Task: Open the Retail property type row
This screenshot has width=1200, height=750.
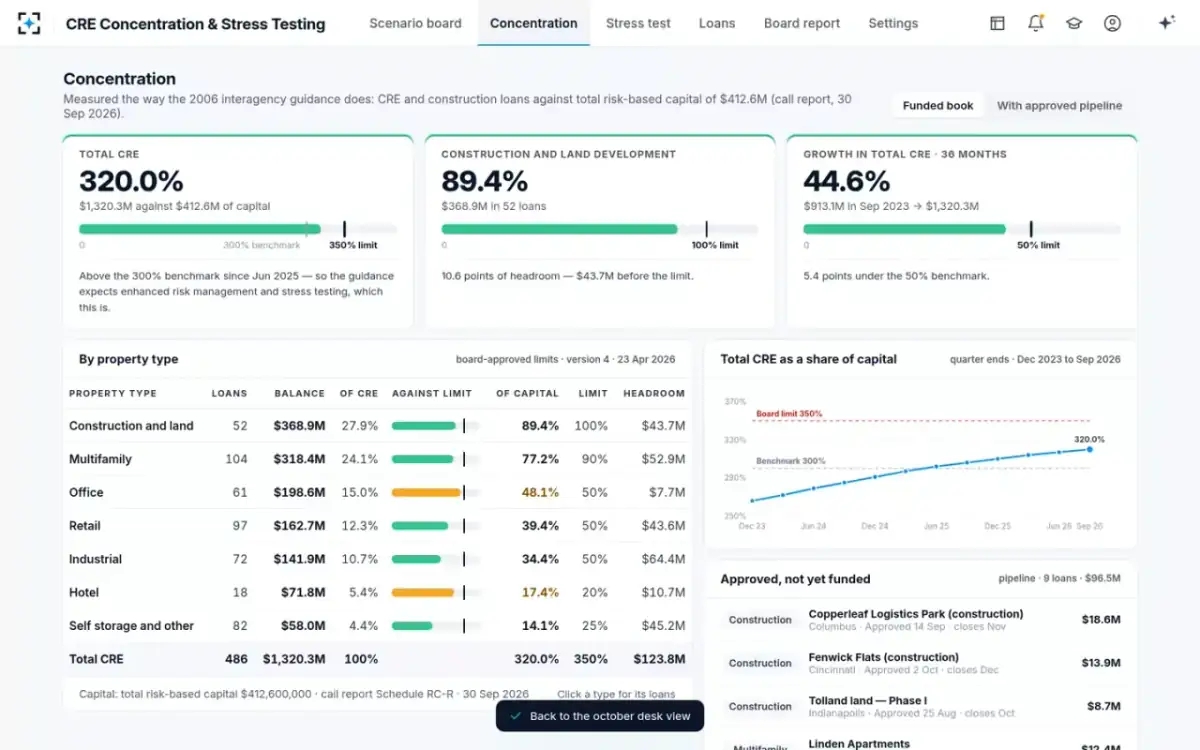Action: tap(377, 526)
